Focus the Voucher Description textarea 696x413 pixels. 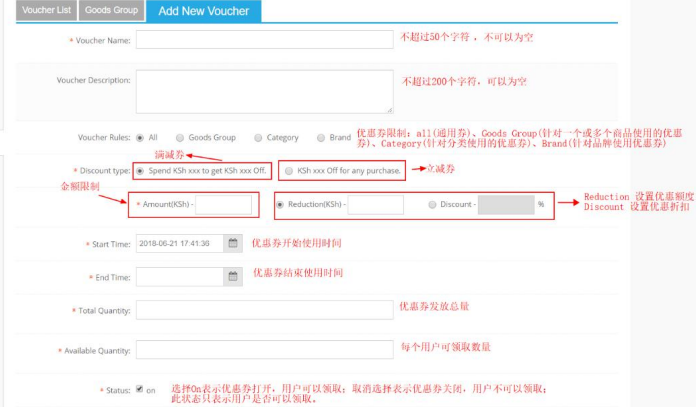click(265, 91)
